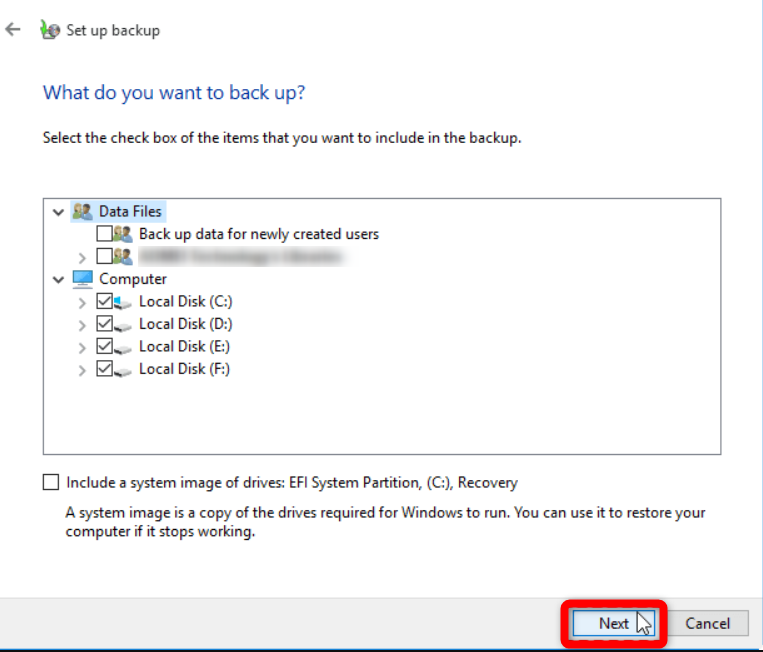This screenshot has width=763, height=652.
Task: Click the Local Disk (D:) drive icon
Action: coord(123,325)
